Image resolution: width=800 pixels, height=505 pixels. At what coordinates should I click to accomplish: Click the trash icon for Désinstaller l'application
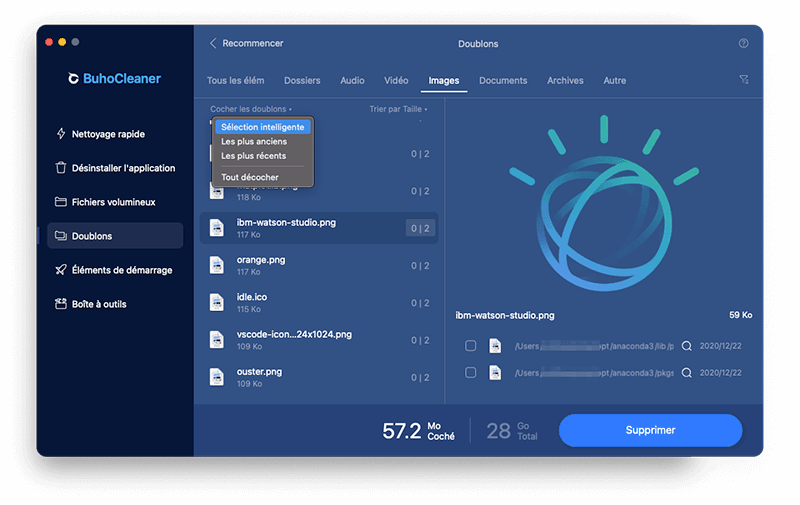[x=61, y=168]
